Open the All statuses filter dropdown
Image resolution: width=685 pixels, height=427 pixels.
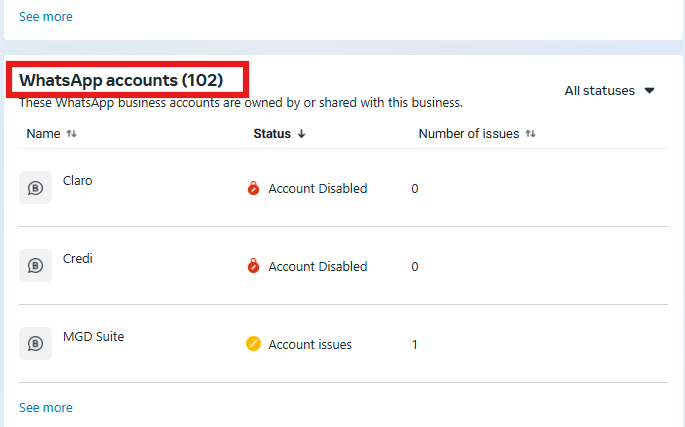[609, 91]
